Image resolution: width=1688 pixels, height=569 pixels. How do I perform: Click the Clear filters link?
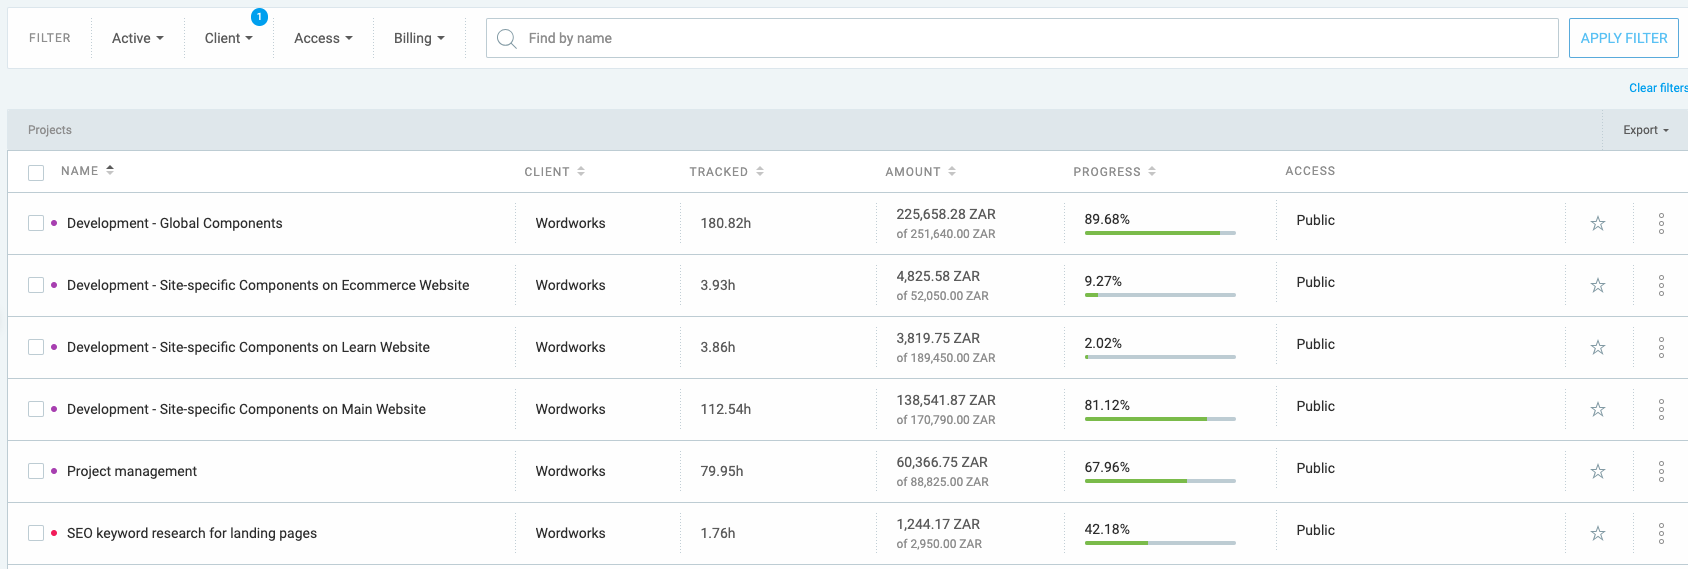(1657, 88)
